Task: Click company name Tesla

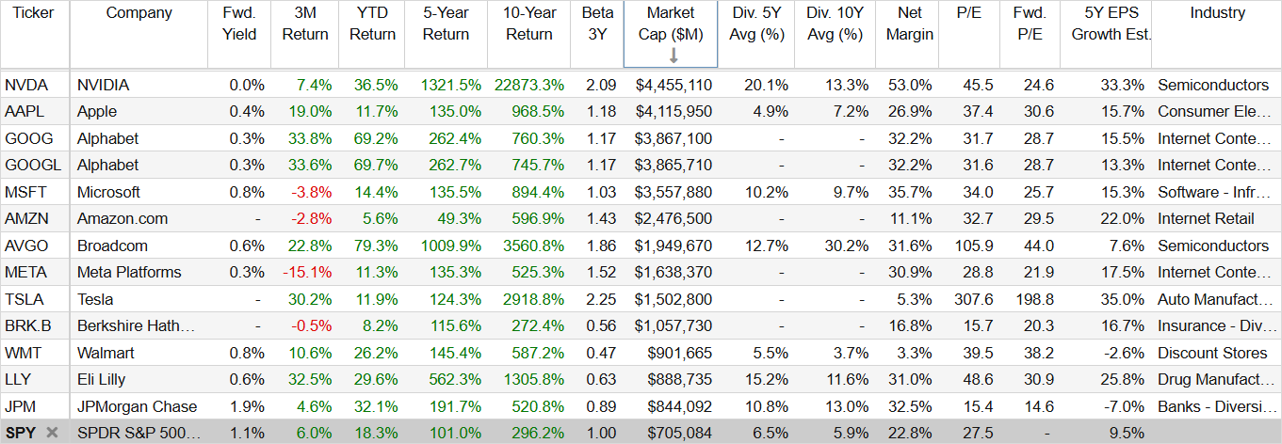Action: click(x=95, y=299)
